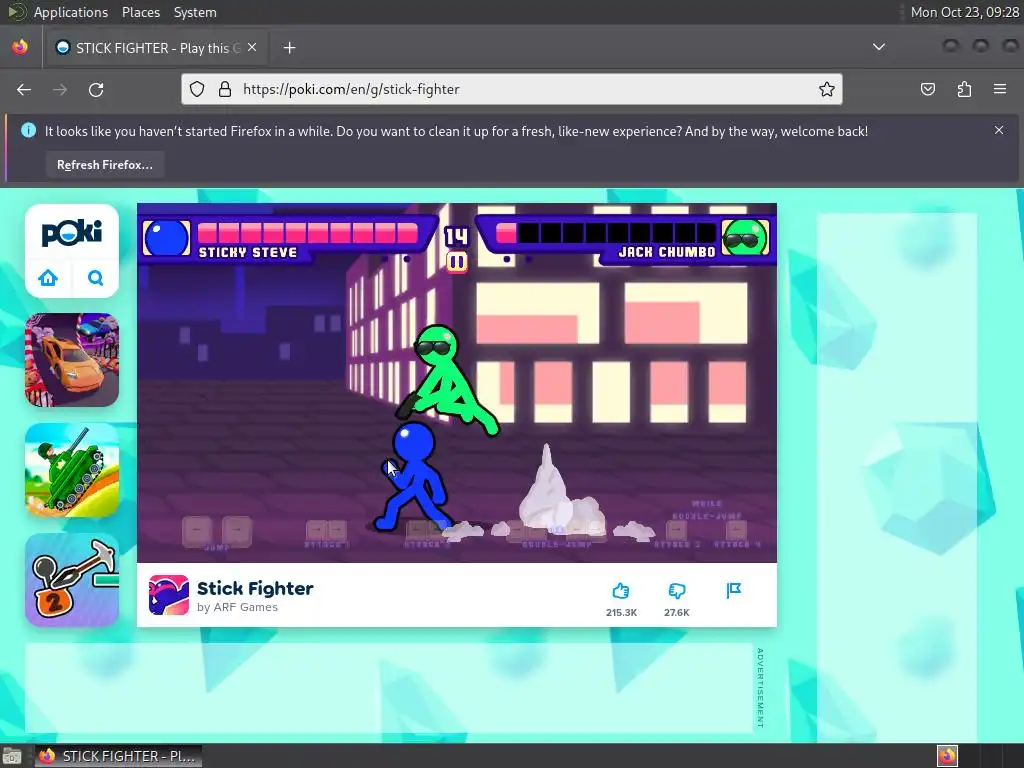
Task: Click the Poki logo
Action: click(x=72, y=233)
